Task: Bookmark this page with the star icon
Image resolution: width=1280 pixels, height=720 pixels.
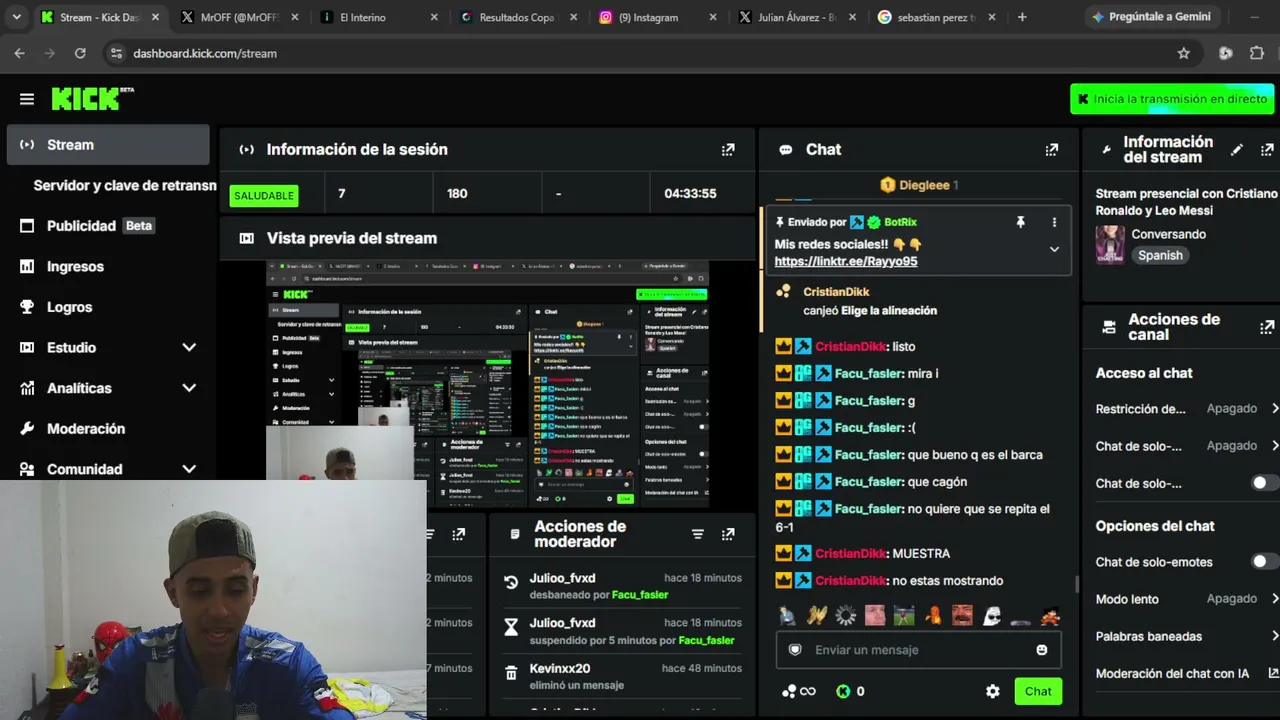Action: tap(1184, 53)
